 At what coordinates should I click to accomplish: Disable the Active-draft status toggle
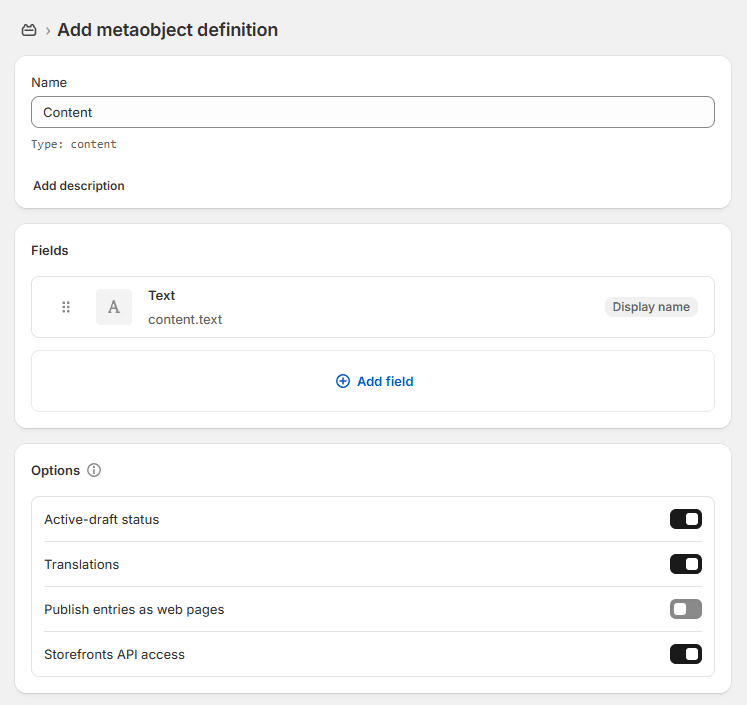coord(685,519)
